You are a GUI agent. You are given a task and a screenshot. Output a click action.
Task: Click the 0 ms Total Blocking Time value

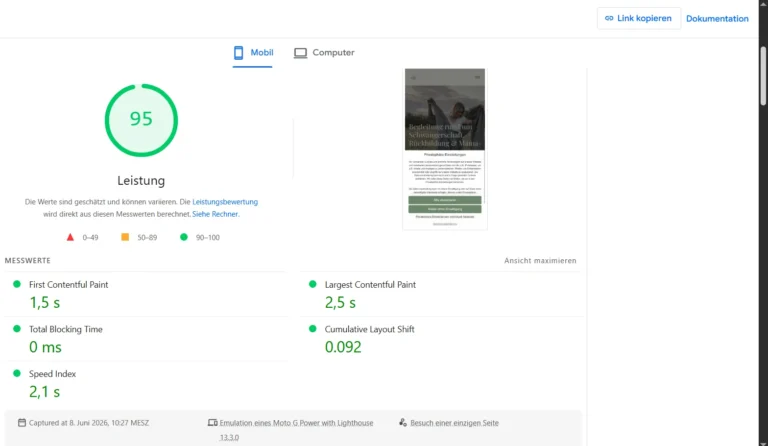(x=45, y=347)
